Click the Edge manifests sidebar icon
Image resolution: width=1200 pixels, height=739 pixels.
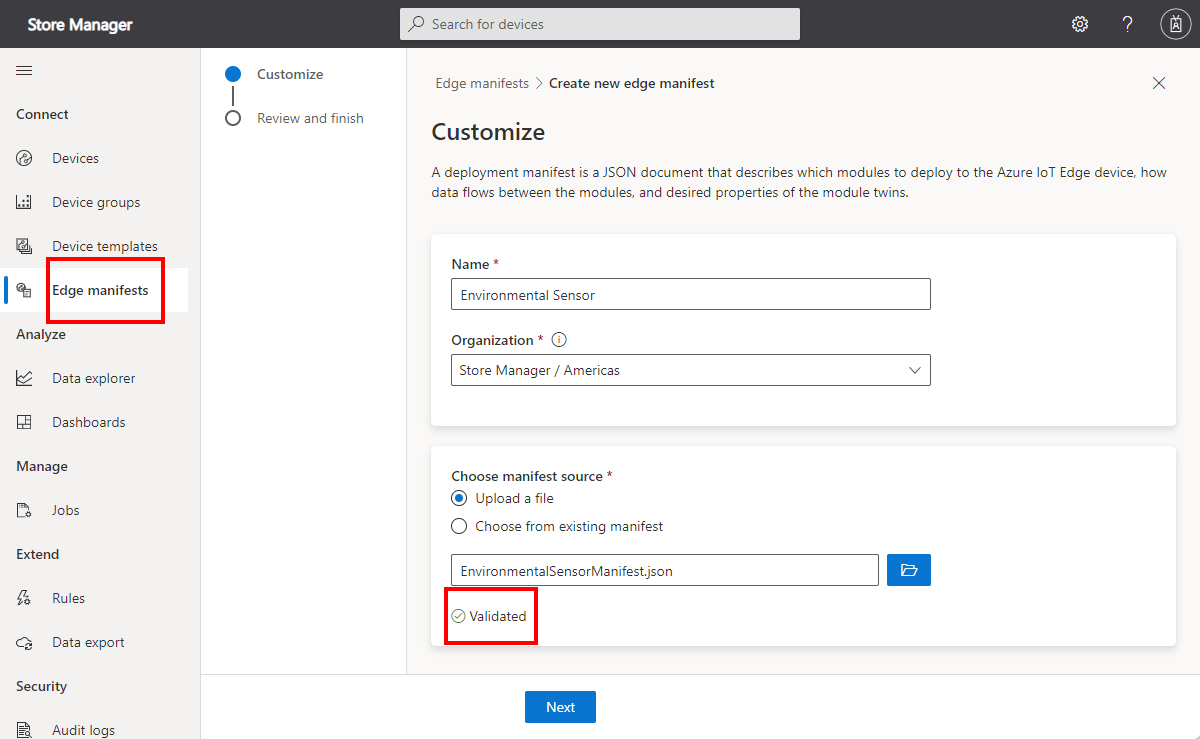22,290
